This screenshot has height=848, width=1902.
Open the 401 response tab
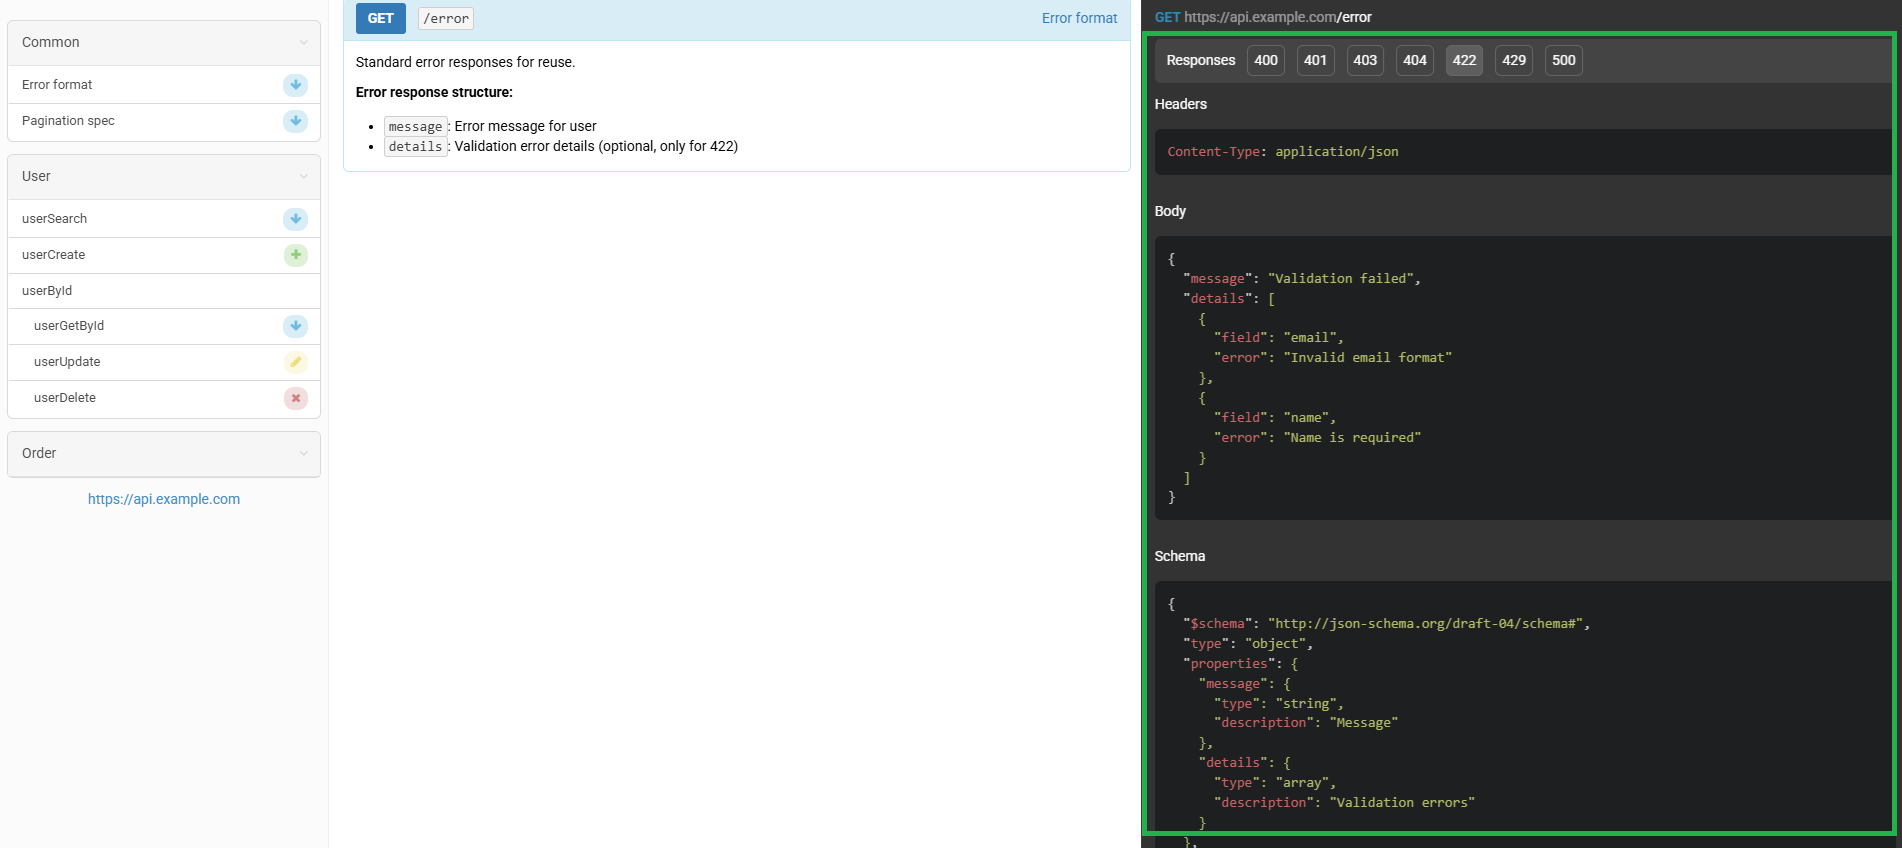click(x=1315, y=60)
